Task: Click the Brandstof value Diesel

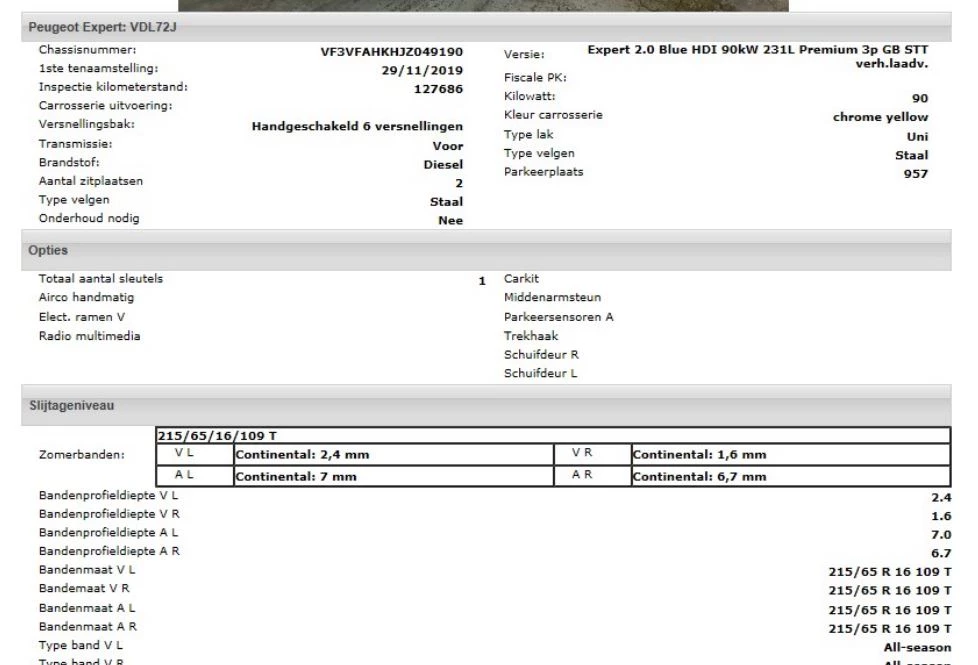Action: tap(441, 164)
